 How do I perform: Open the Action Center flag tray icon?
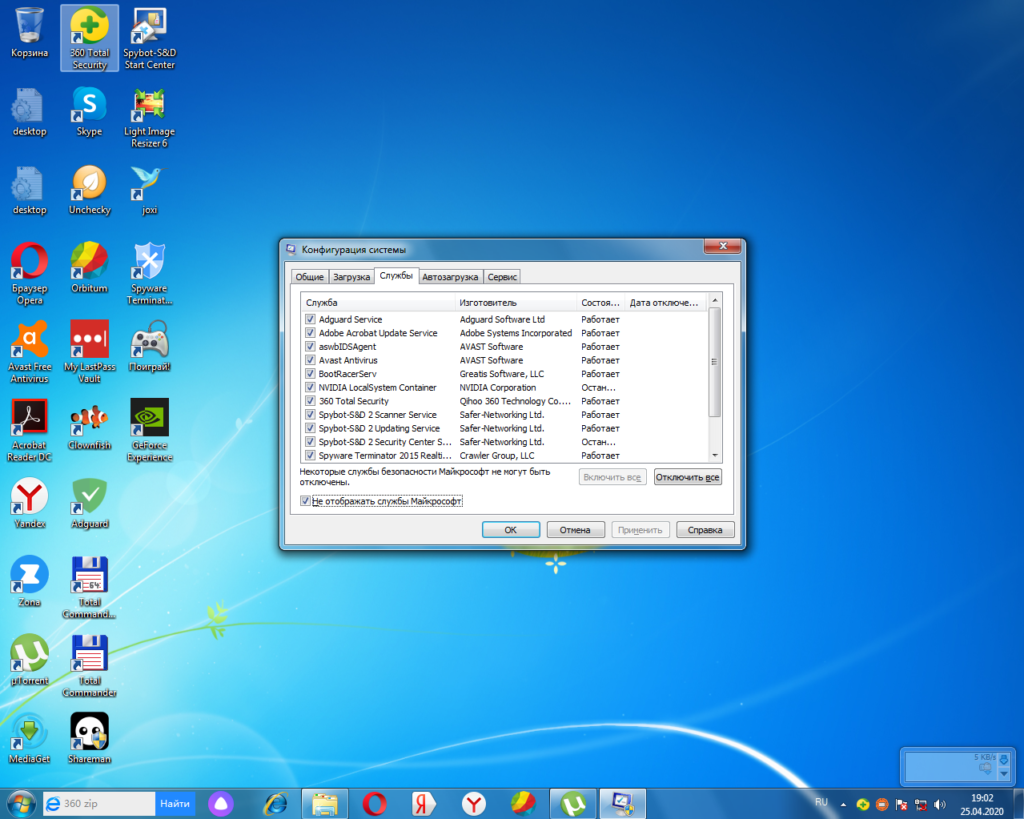point(902,805)
